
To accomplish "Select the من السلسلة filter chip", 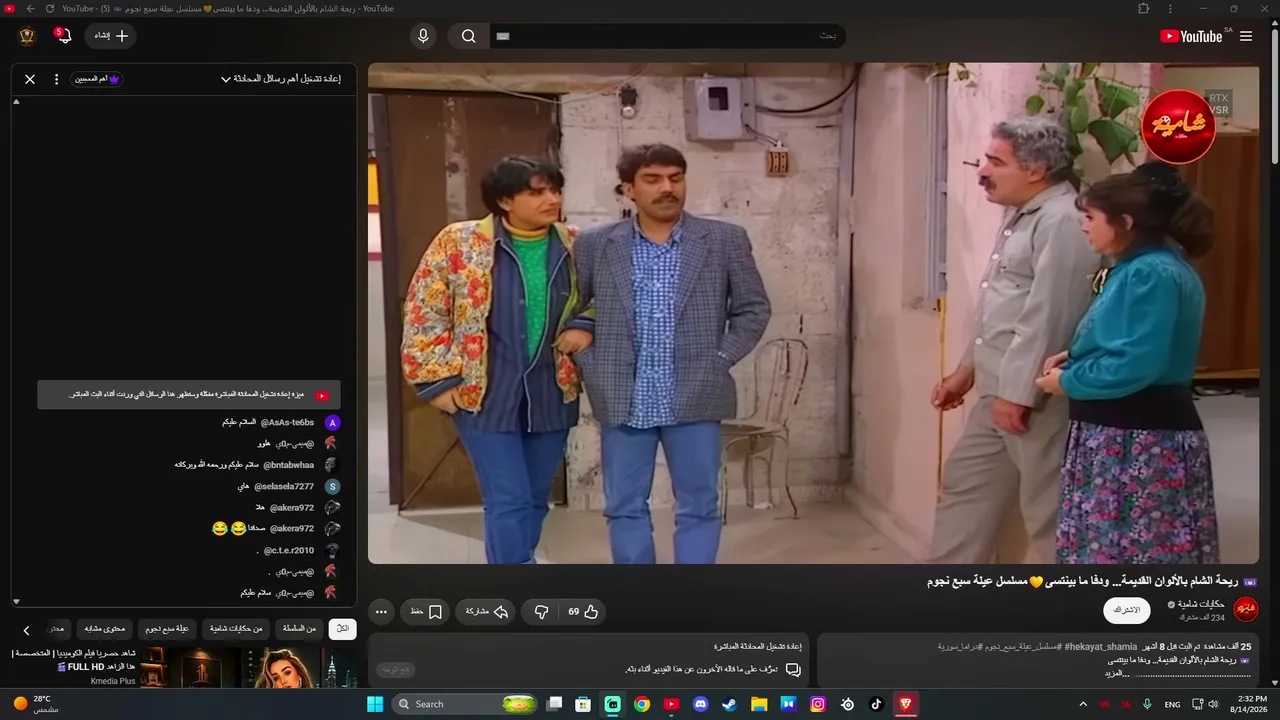I will tap(299, 629).
